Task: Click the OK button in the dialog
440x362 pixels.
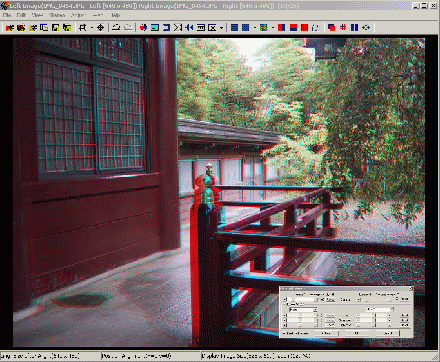Action: 357,333
